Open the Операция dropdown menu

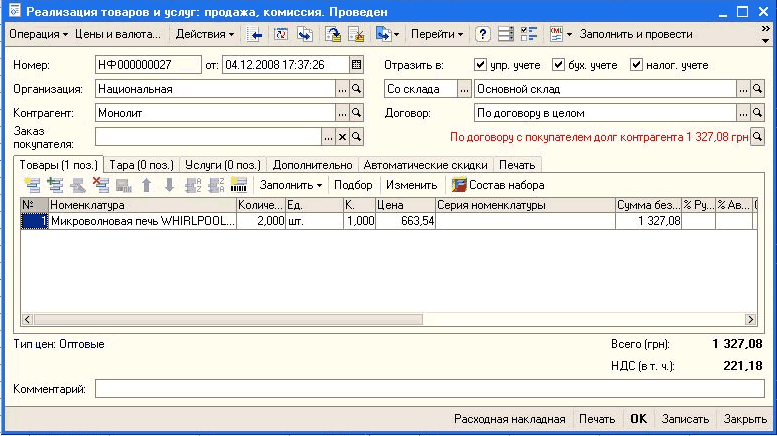(39, 34)
